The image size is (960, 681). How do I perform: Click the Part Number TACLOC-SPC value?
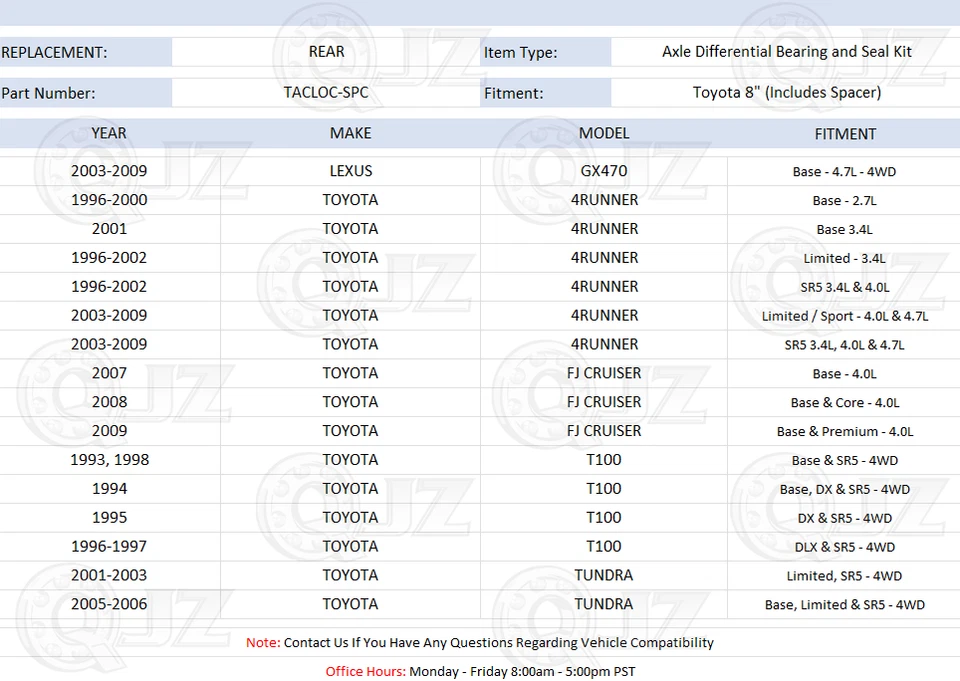coord(326,92)
